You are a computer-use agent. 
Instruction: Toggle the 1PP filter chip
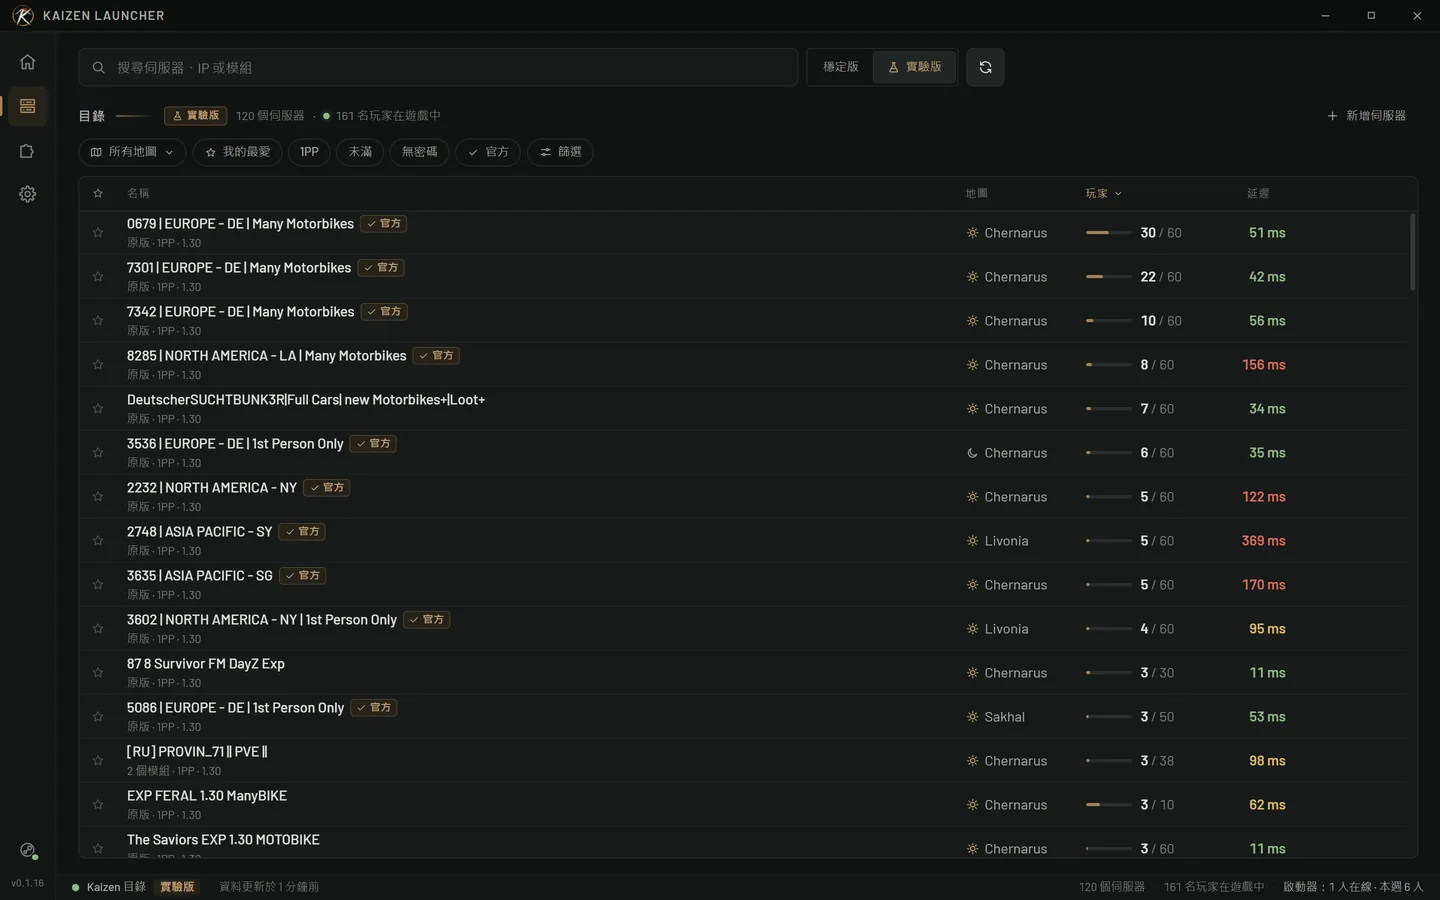point(309,152)
